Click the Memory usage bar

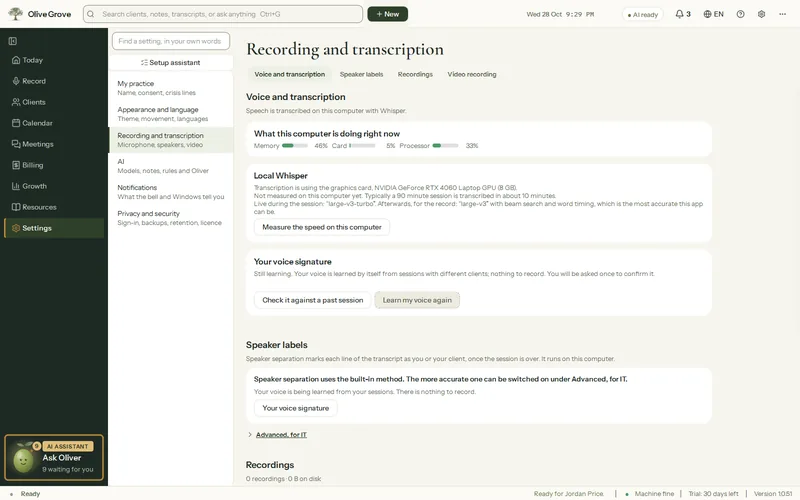pyautogui.click(x=295, y=146)
